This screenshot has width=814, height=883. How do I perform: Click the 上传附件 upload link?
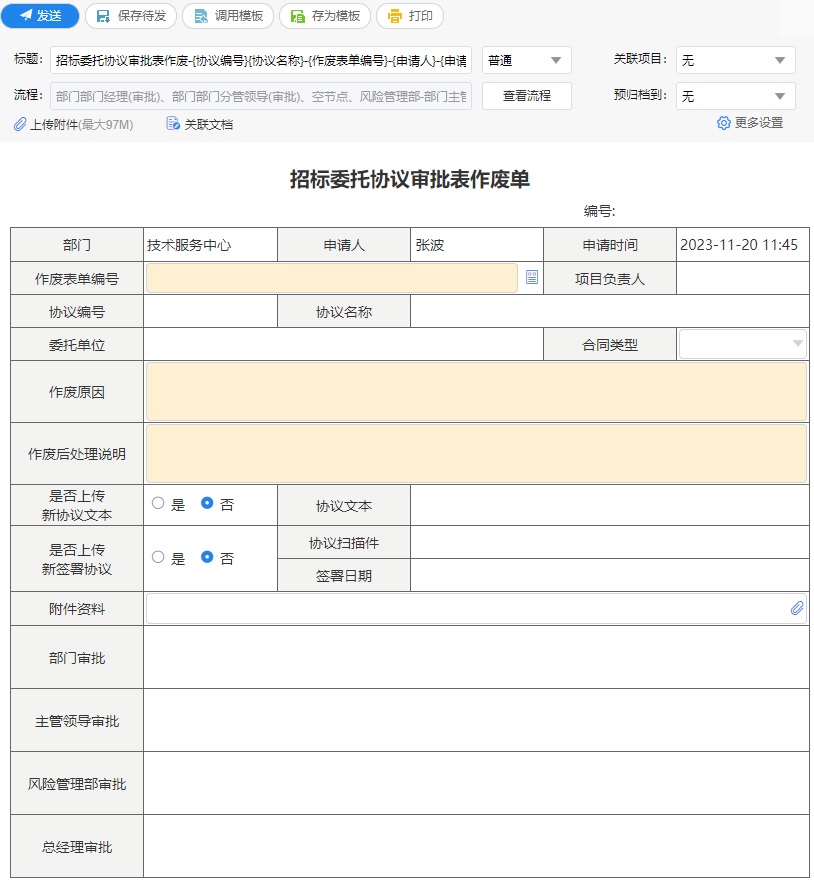point(81,124)
